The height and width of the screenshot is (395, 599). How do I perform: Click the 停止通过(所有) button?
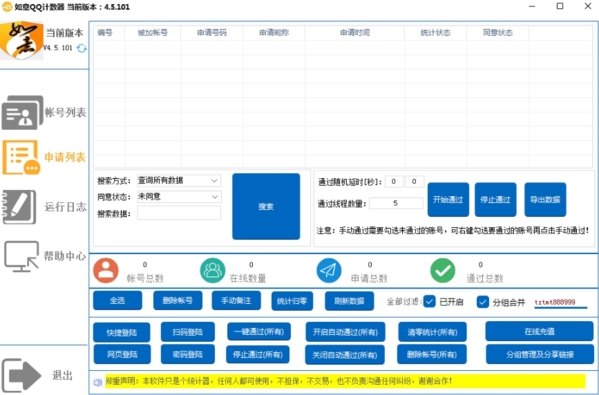pos(258,355)
